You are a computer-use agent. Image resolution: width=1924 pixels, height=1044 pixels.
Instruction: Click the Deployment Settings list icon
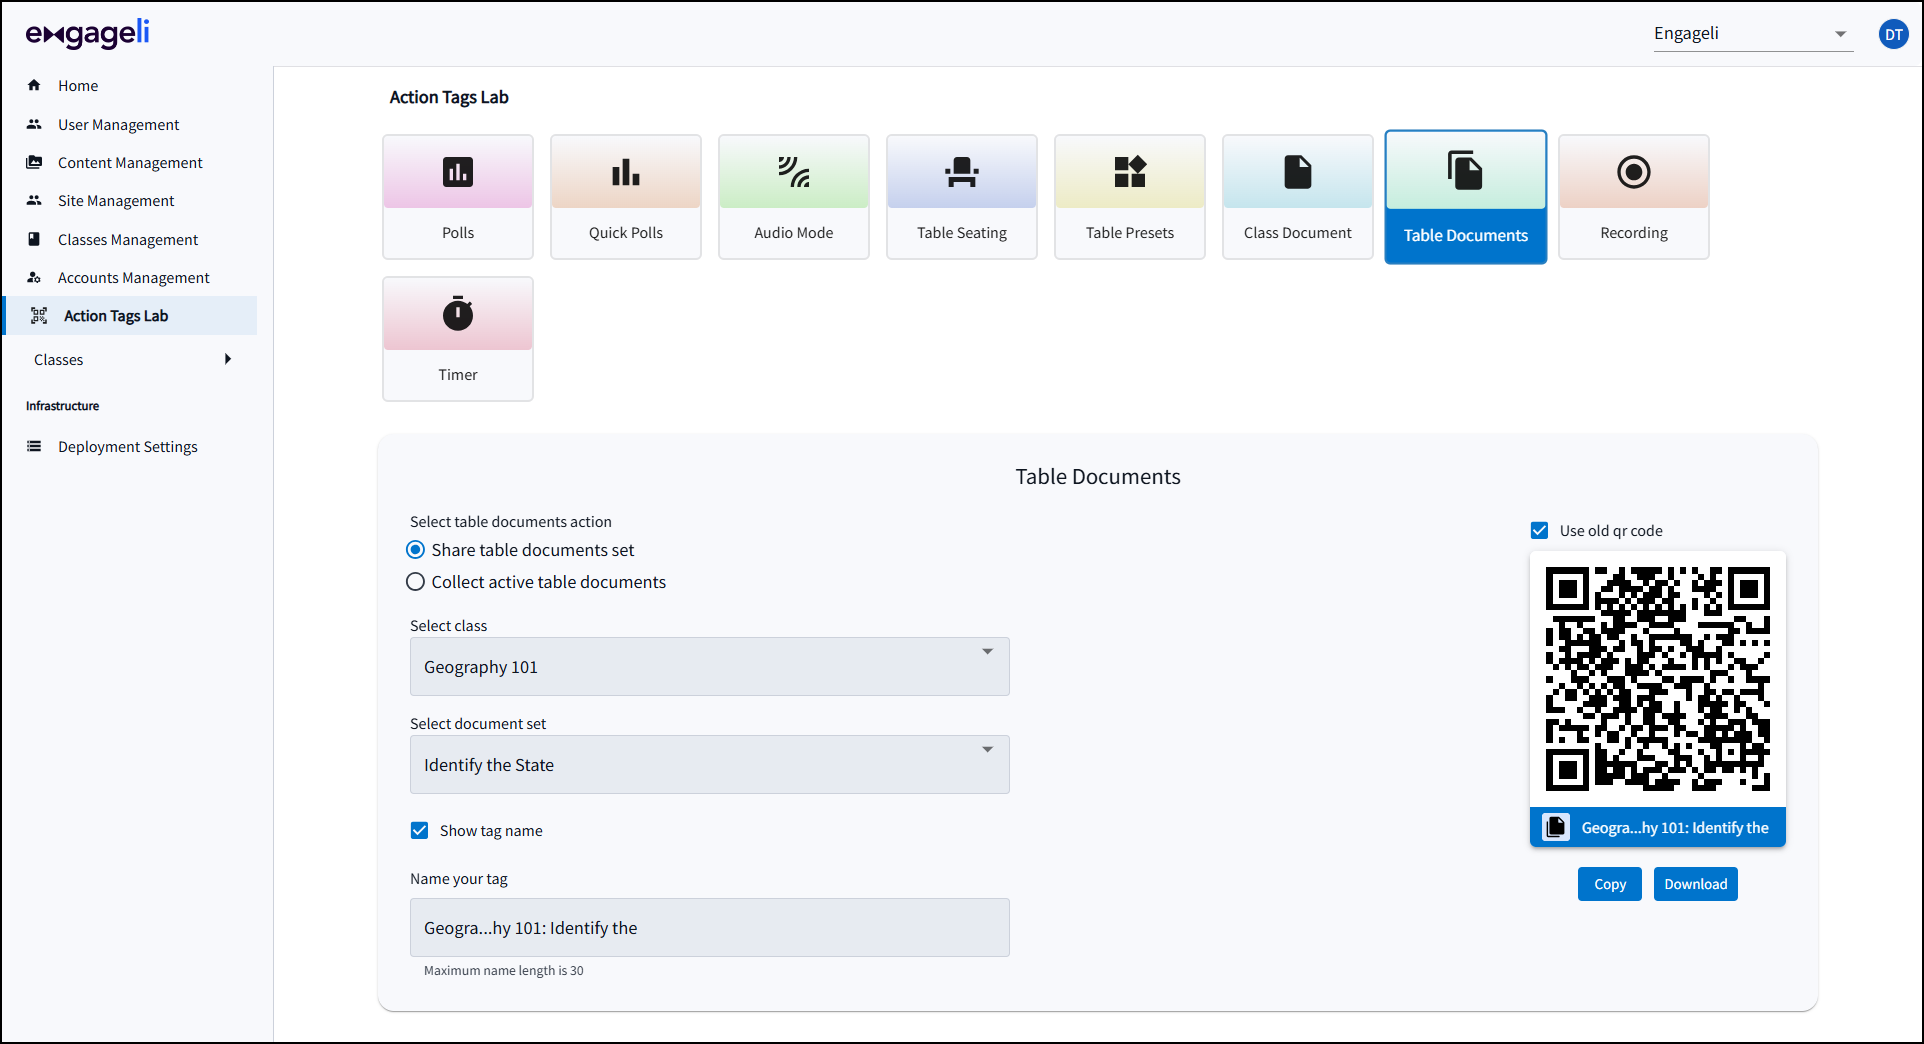(x=34, y=446)
